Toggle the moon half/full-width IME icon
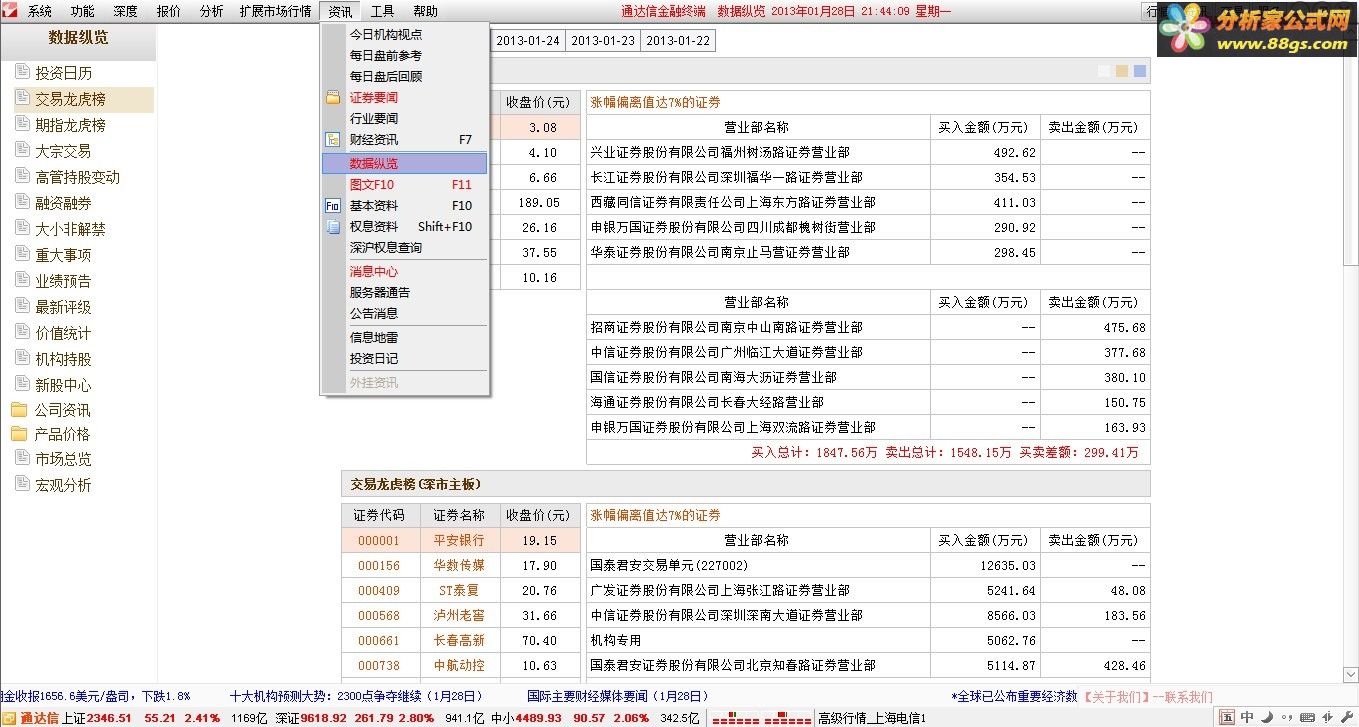 1267,717
